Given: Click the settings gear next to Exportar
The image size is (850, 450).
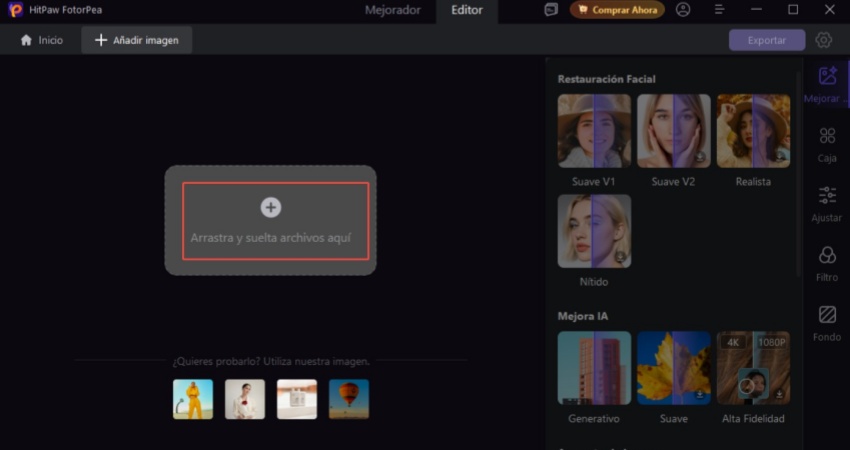Looking at the screenshot, I should 823,41.
